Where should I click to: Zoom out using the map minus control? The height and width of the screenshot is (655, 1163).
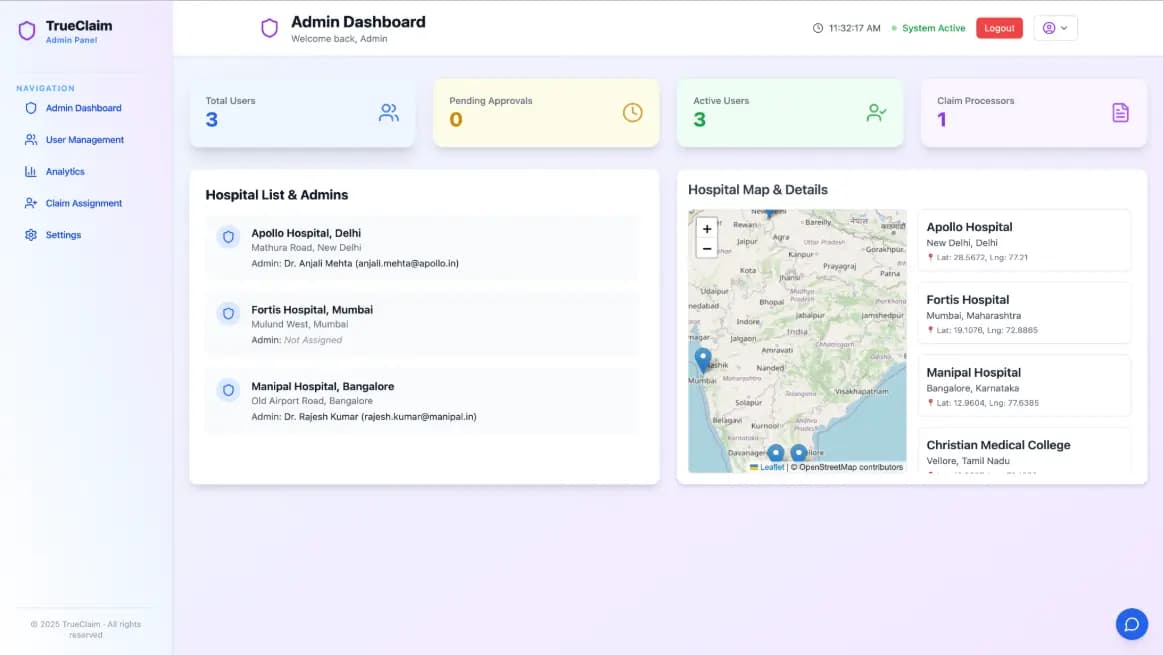[707, 247]
